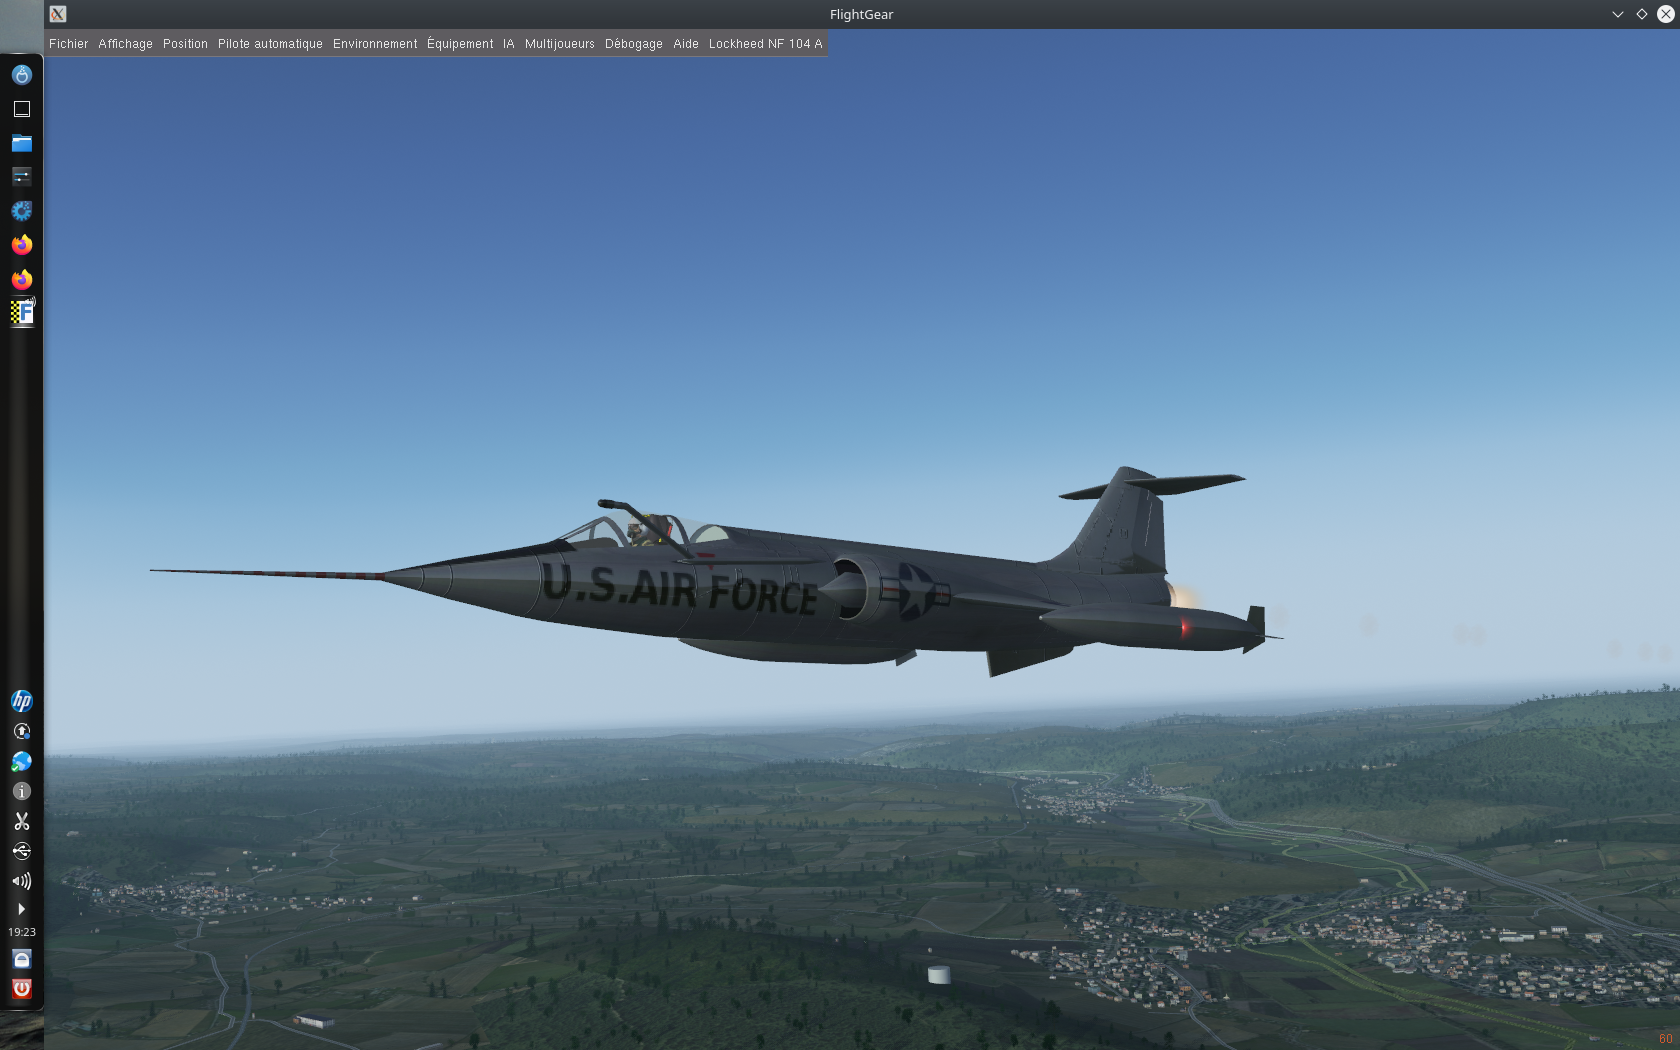
Task: Open the Position menu
Action: (x=185, y=44)
